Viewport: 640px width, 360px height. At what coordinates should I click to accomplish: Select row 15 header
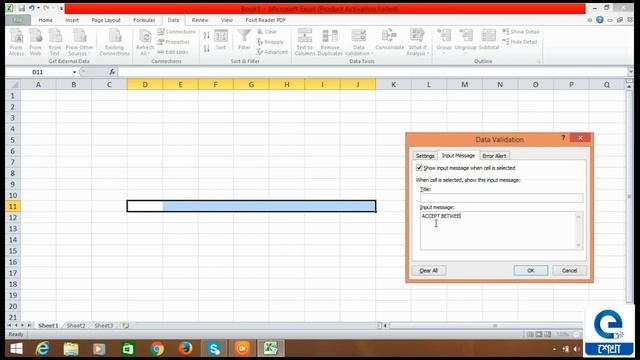[13, 251]
